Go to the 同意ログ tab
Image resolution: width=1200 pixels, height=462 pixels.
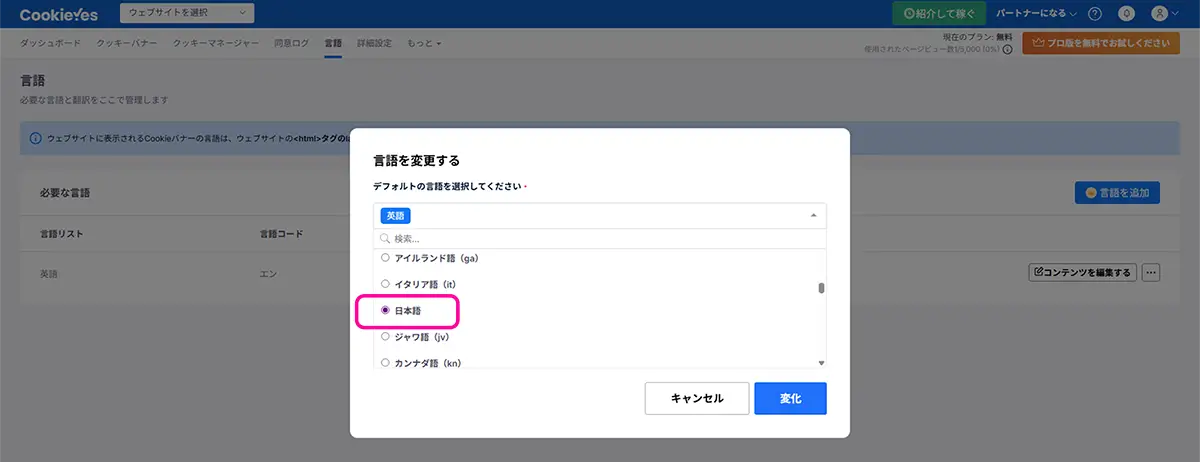tap(292, 44)
